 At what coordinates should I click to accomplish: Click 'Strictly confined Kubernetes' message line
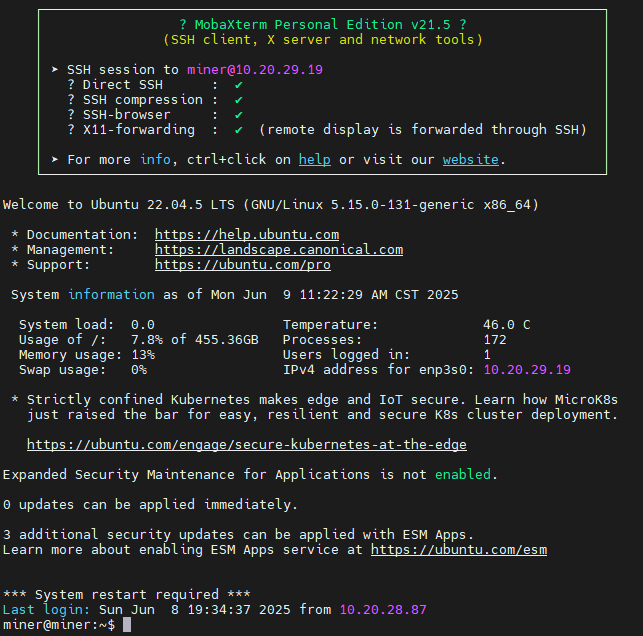click(322, 400)
